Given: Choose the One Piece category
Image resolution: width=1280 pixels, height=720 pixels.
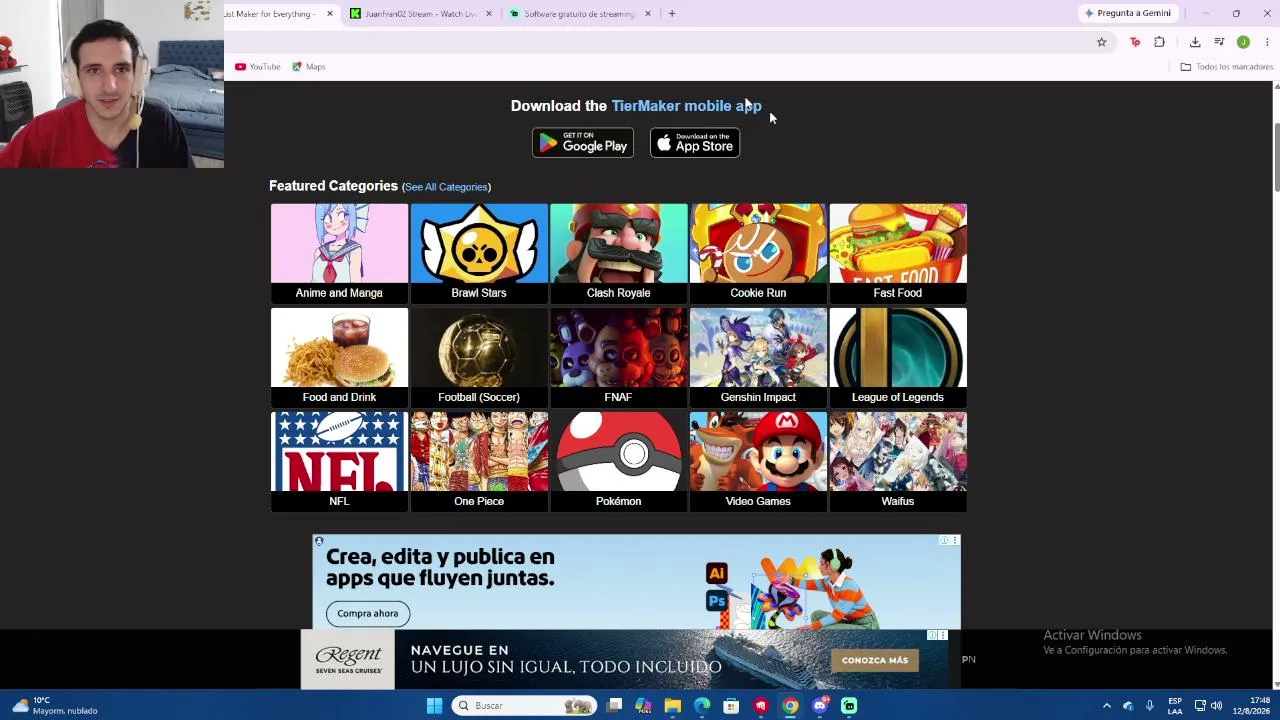Looking at the screenshot, I should pyautogui.click(x=479, y=461).
